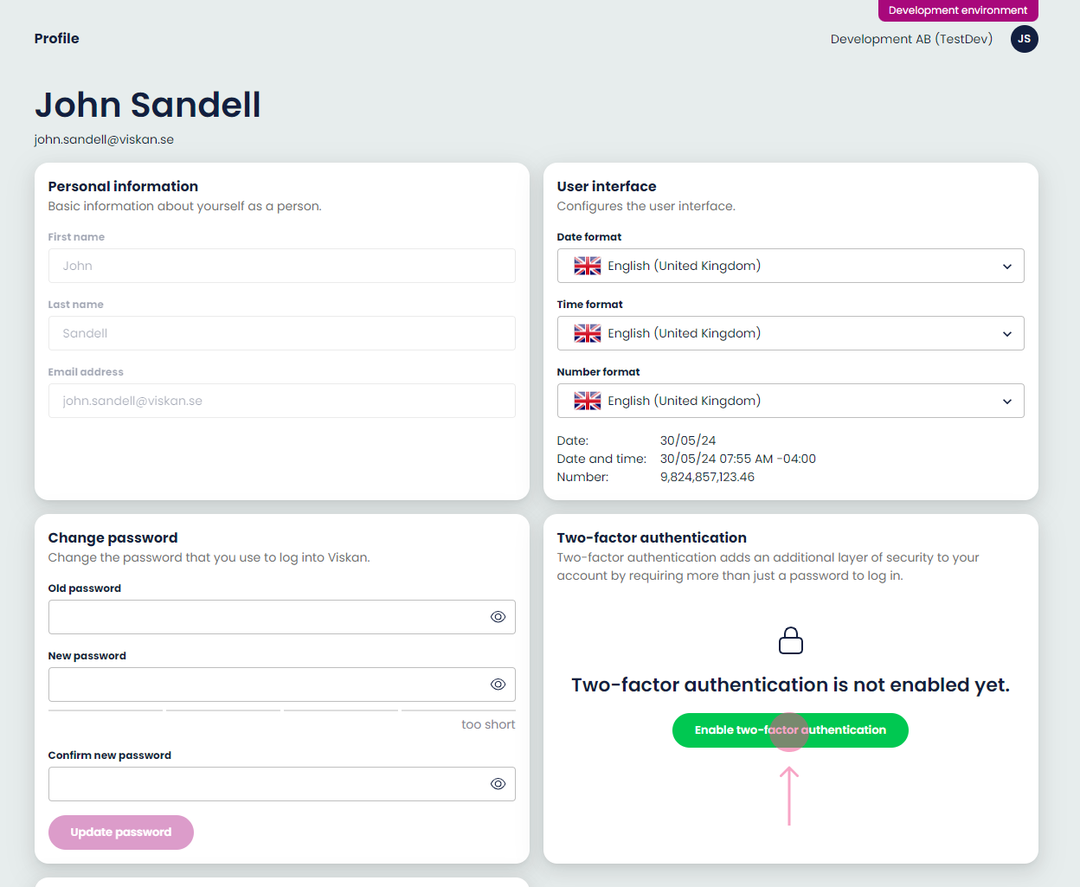Toggle Confirm new password visibility
The width and height of the screenshot is (1080, 887).
pyautogui.click(x=498, y=784)
